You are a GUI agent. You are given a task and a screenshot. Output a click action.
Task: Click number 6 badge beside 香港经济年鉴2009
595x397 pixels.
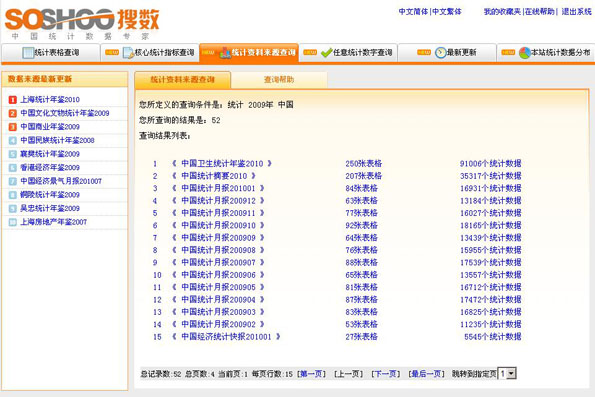click(x=13, y=168)
